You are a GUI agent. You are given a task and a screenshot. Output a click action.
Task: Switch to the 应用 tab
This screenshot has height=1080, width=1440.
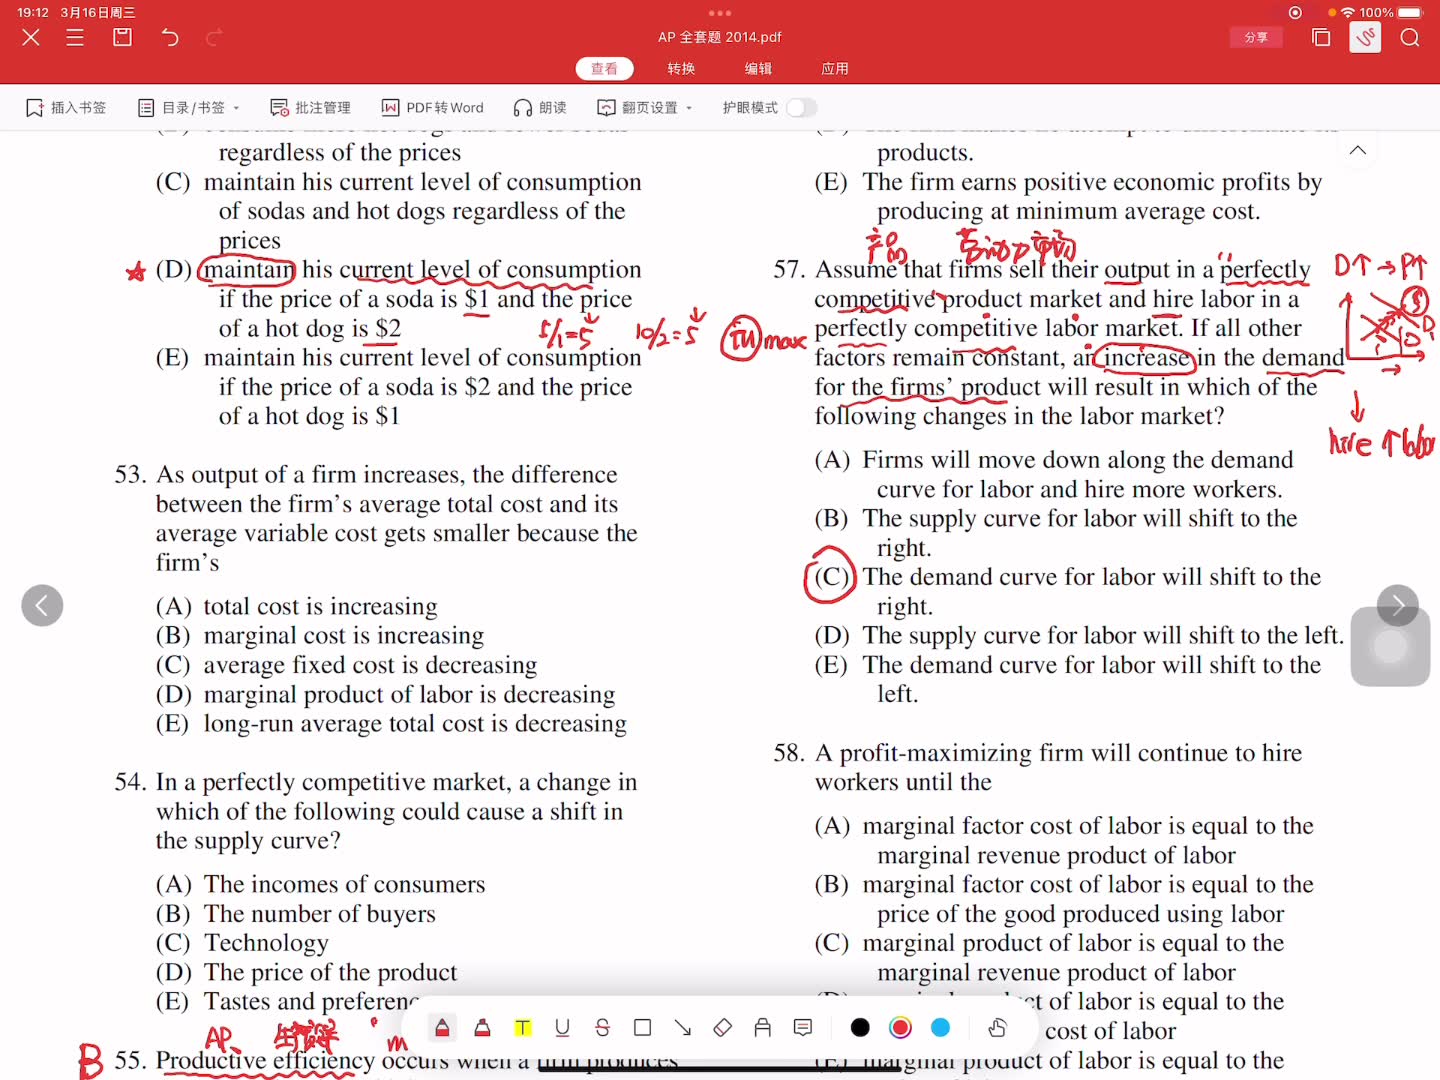(835, 68)
